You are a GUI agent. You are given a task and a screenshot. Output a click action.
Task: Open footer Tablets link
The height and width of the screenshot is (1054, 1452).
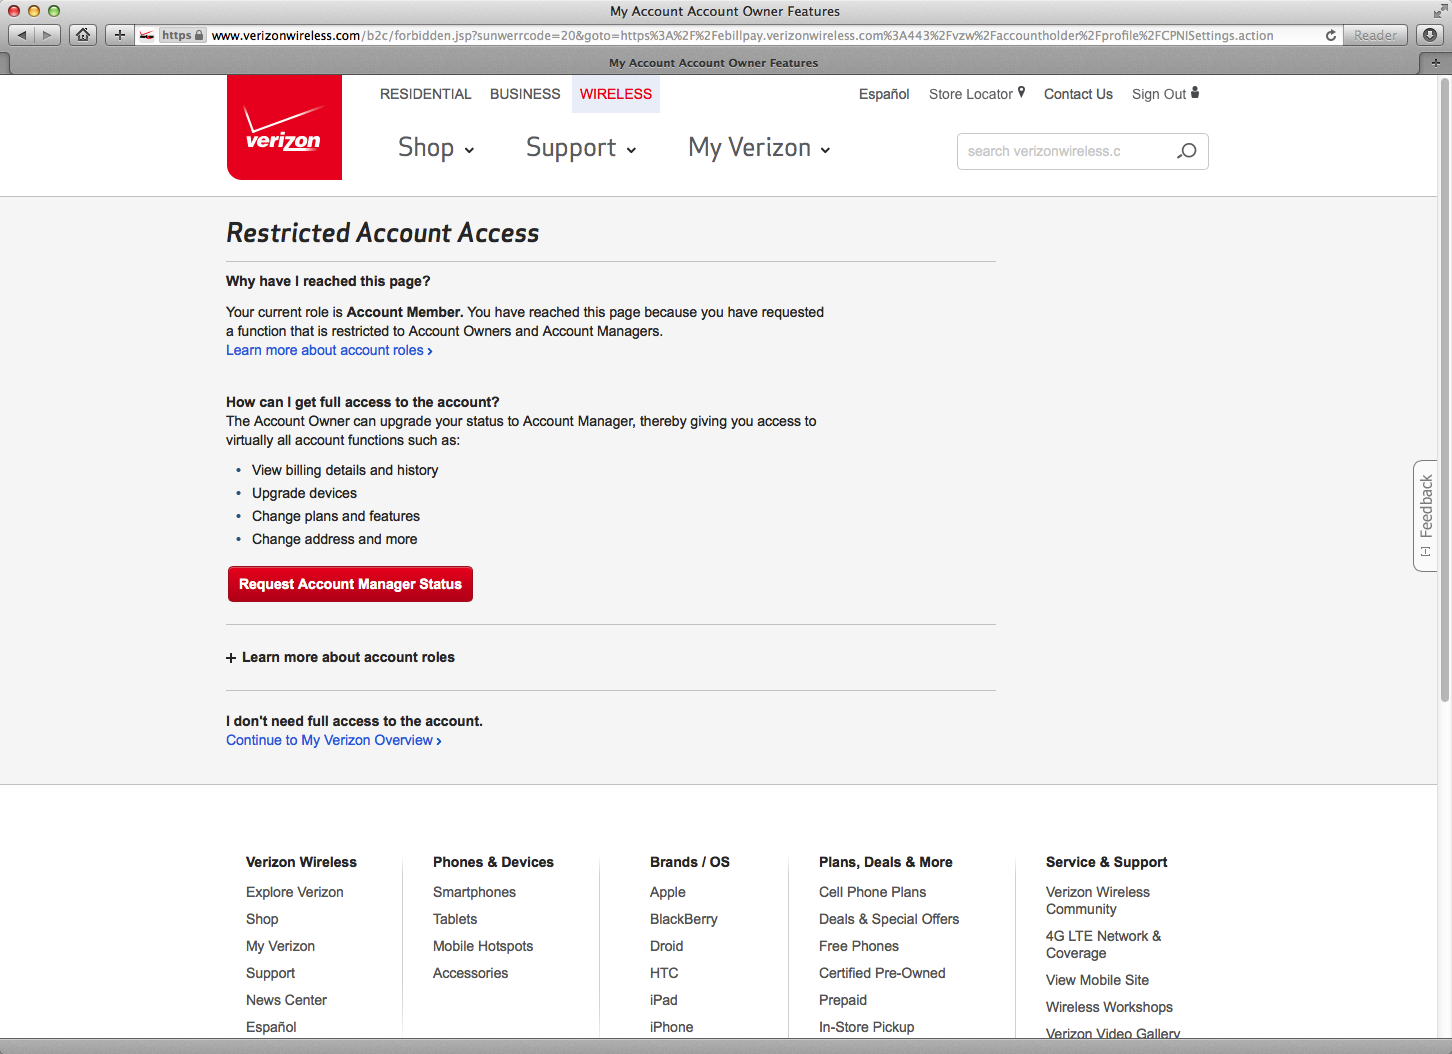[455, 919]
